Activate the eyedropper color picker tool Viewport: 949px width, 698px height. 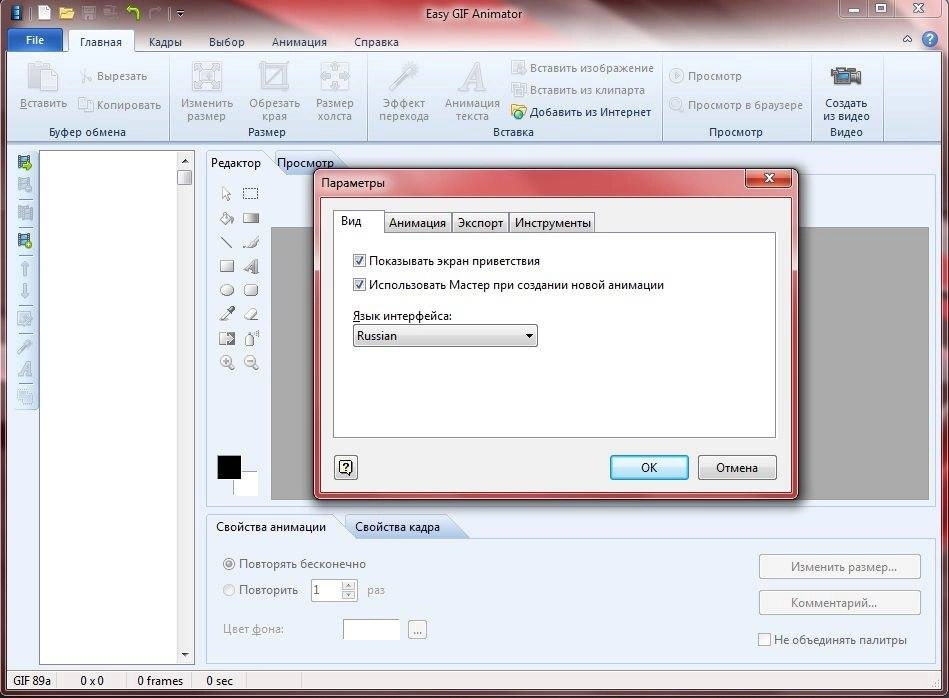click(226, 314)
